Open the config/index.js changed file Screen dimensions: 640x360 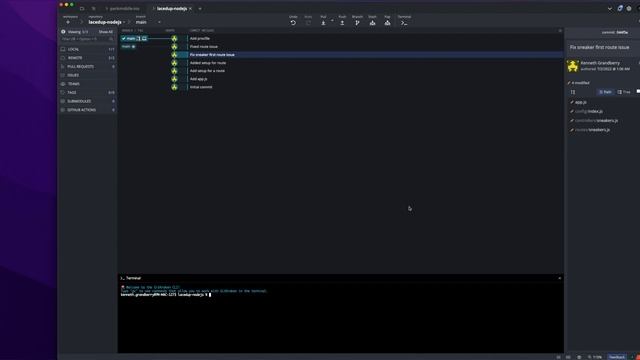[x=588, y=111]
